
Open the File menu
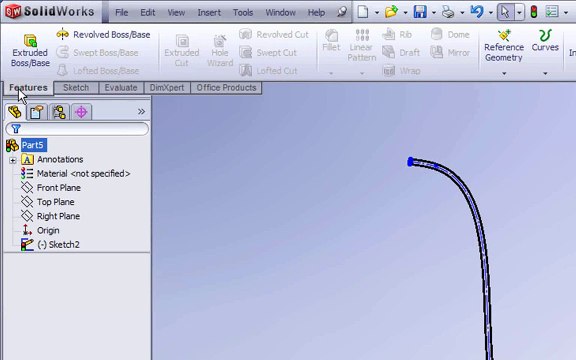tap(121, 12)
